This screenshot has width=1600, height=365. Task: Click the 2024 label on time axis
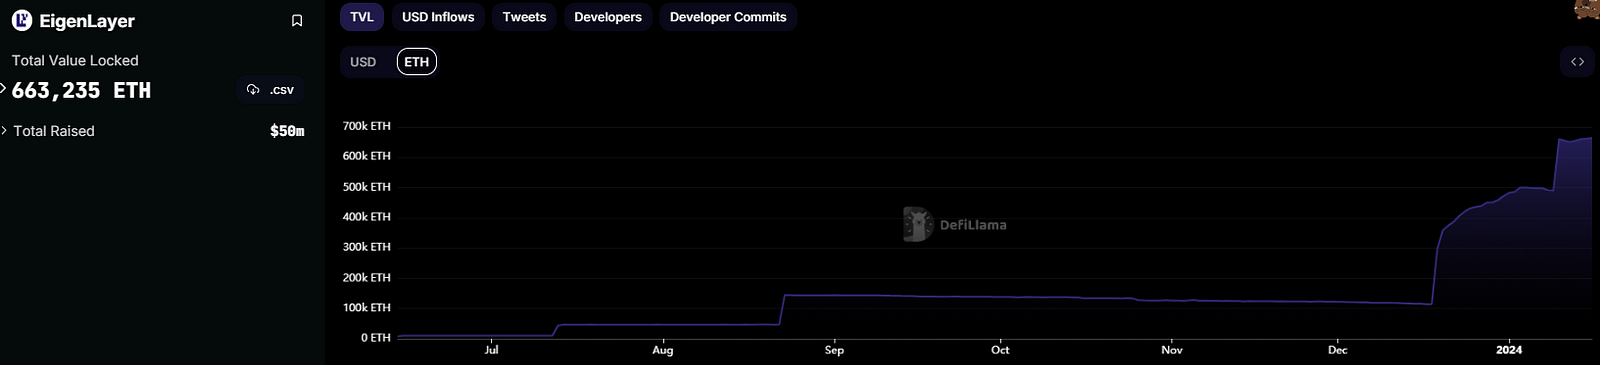click(x=1509, y=350)
